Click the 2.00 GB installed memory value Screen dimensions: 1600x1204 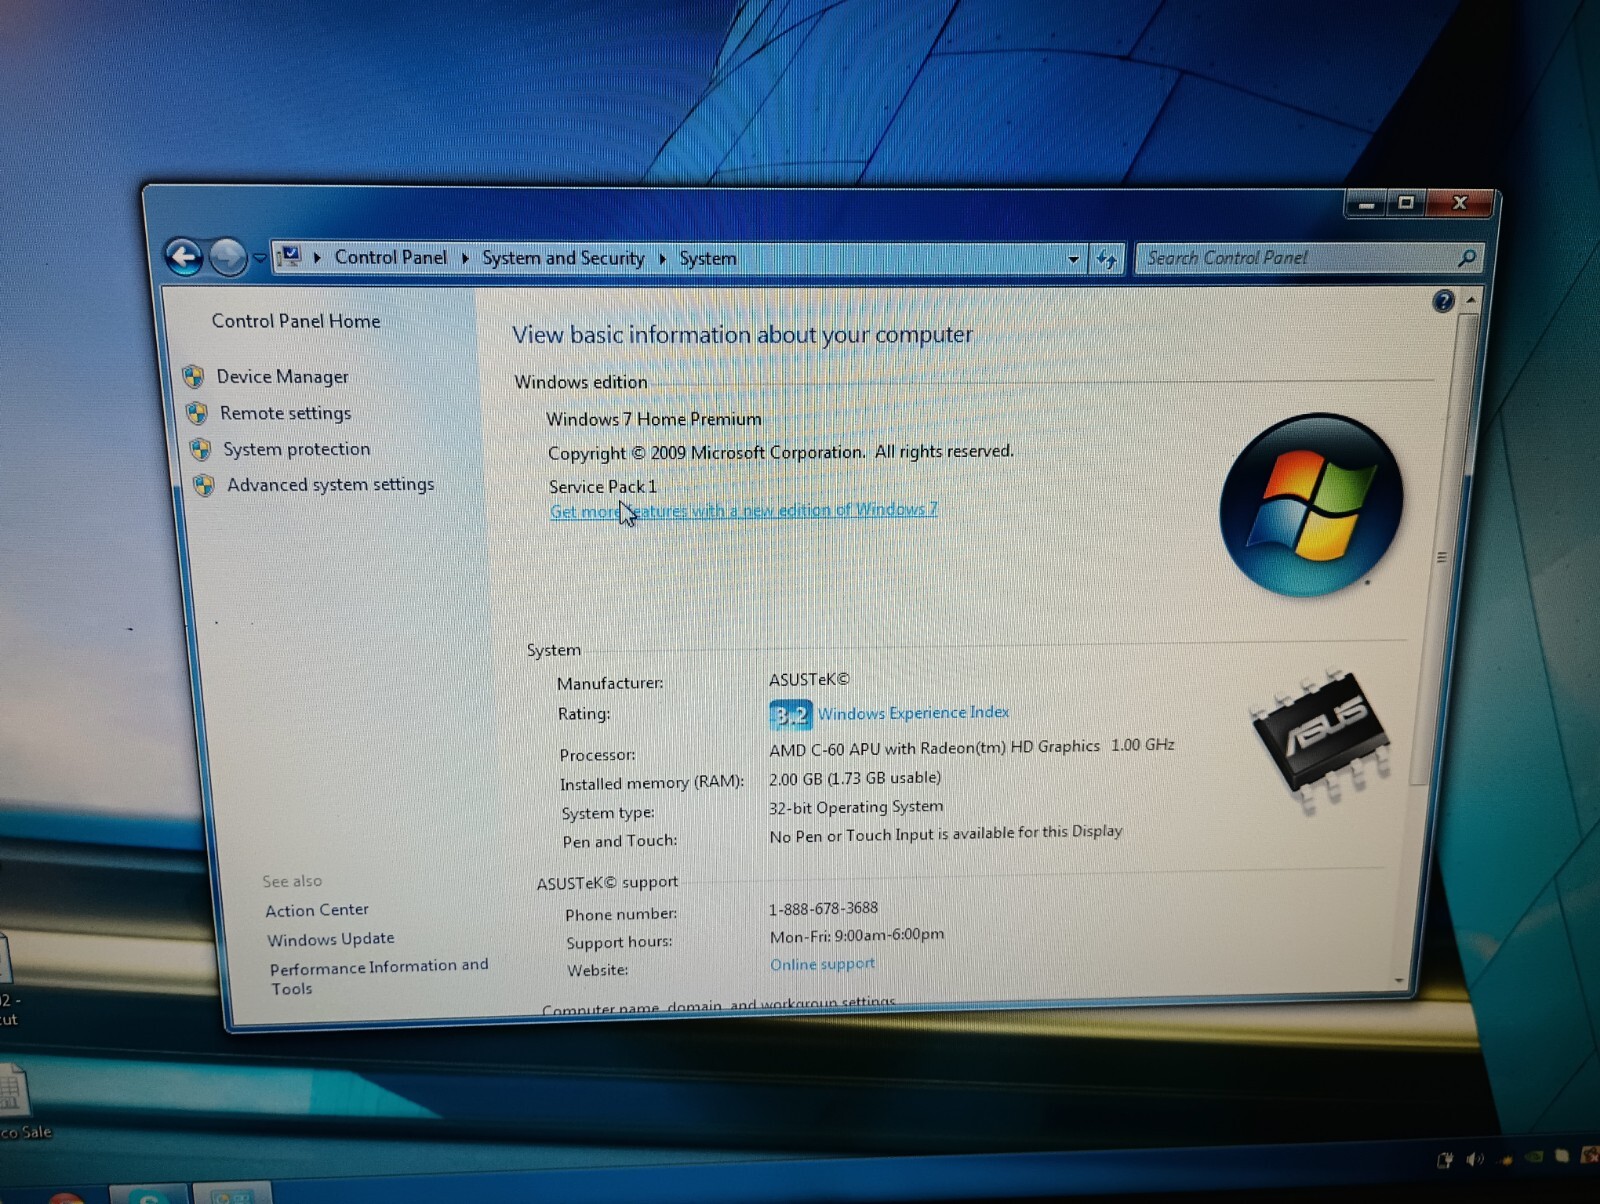pyautogui.click(x=855, y=778)
